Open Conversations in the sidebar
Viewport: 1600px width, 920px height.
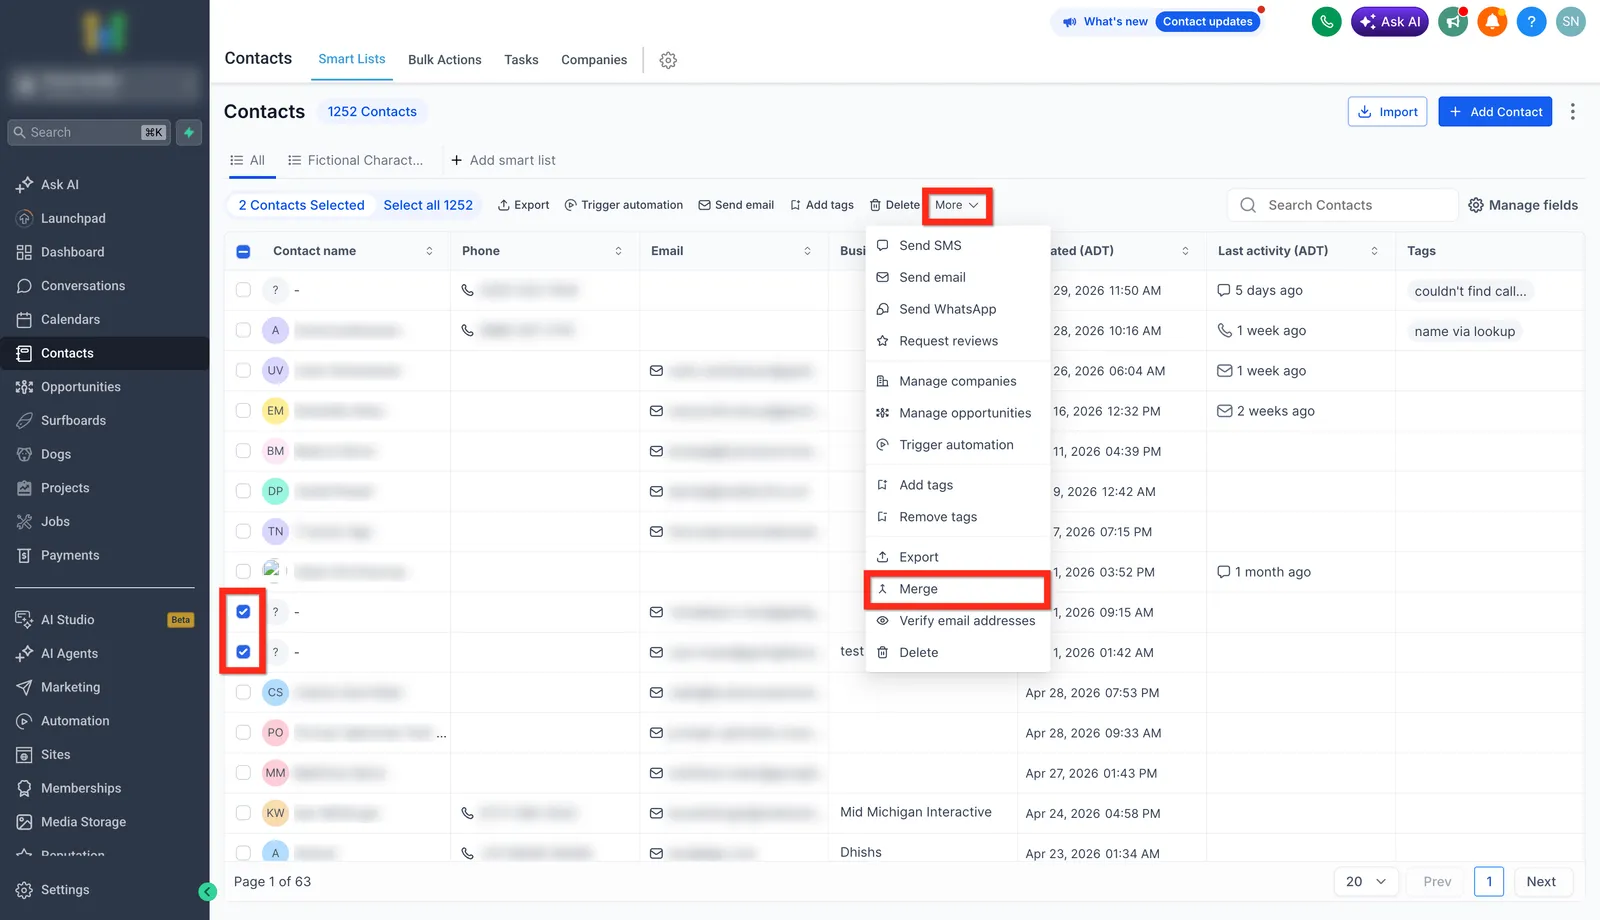pos(83,286)
